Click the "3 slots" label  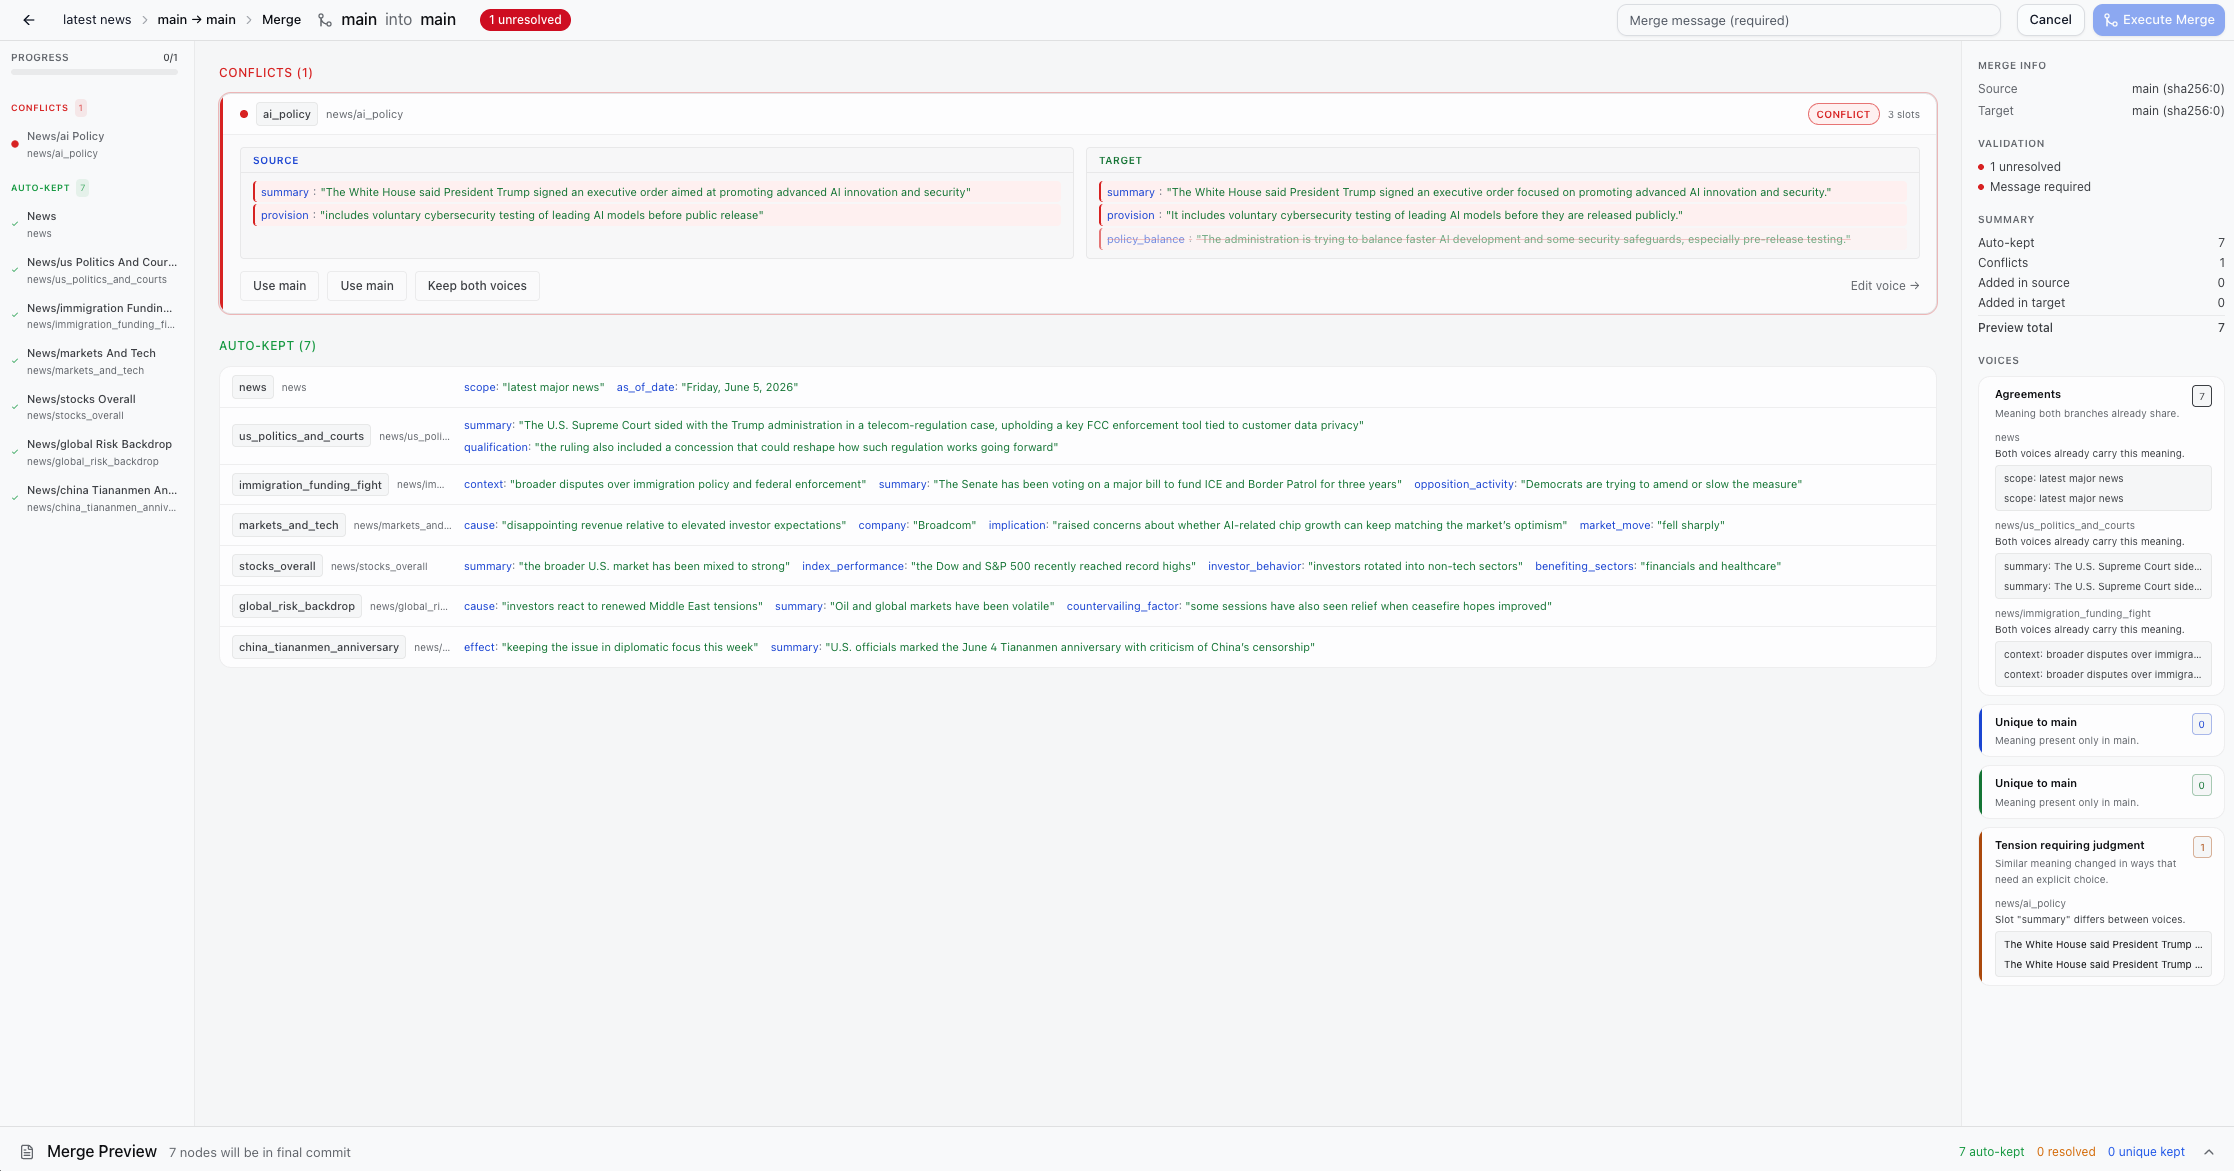click(x=1904, y=114)
